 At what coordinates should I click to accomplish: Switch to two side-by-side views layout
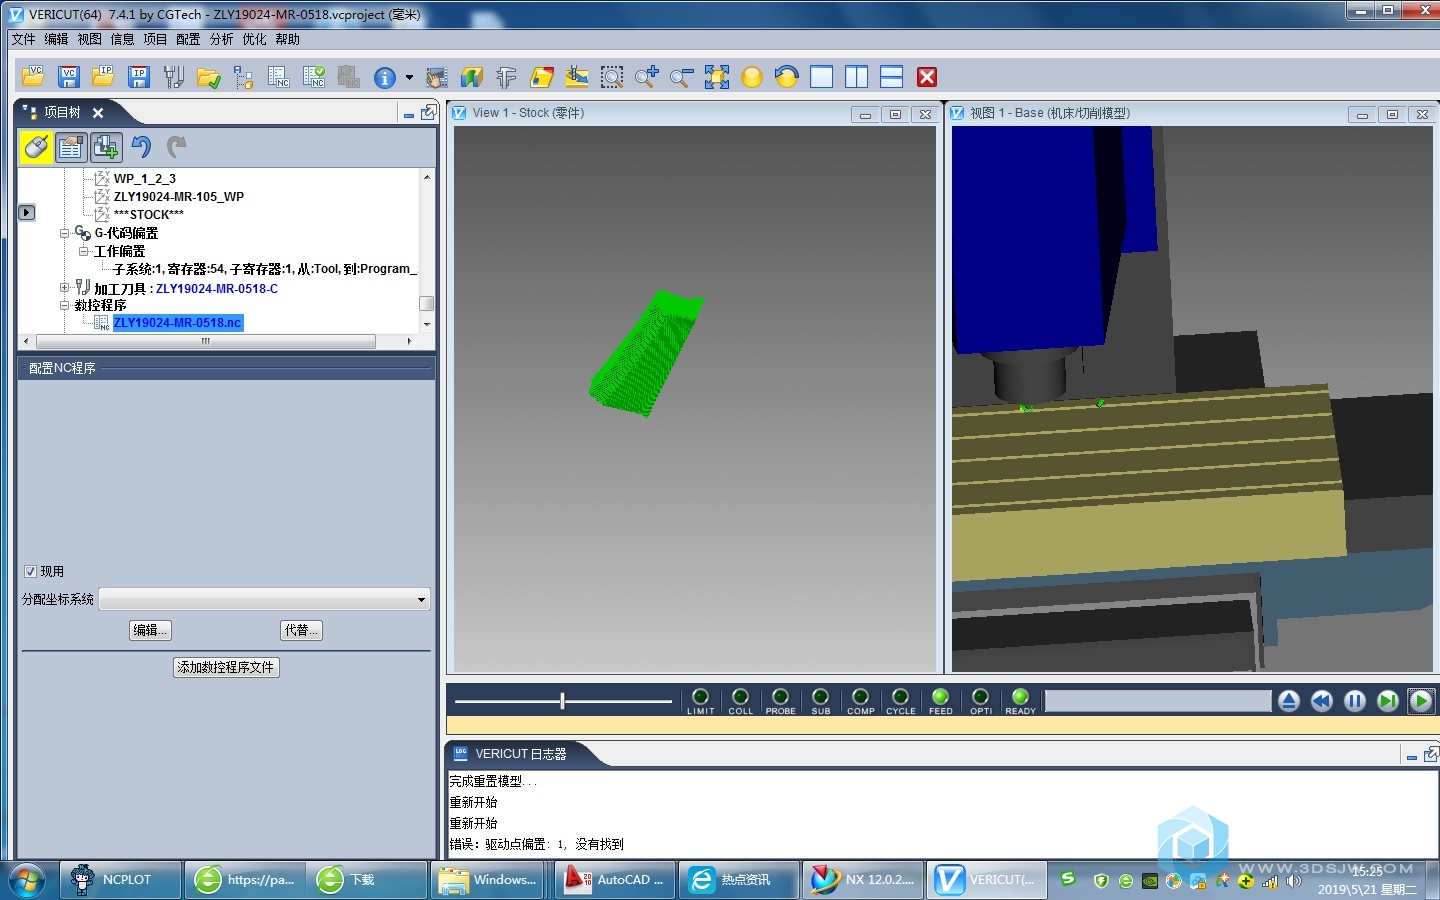tap(857, 77)
